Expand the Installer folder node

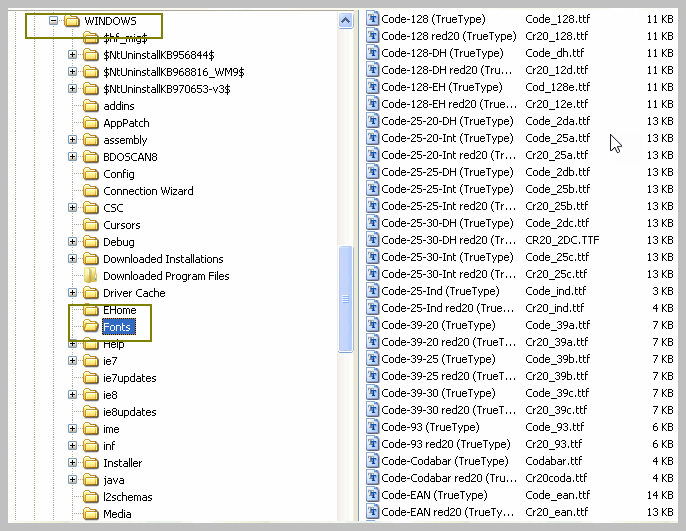73,463
